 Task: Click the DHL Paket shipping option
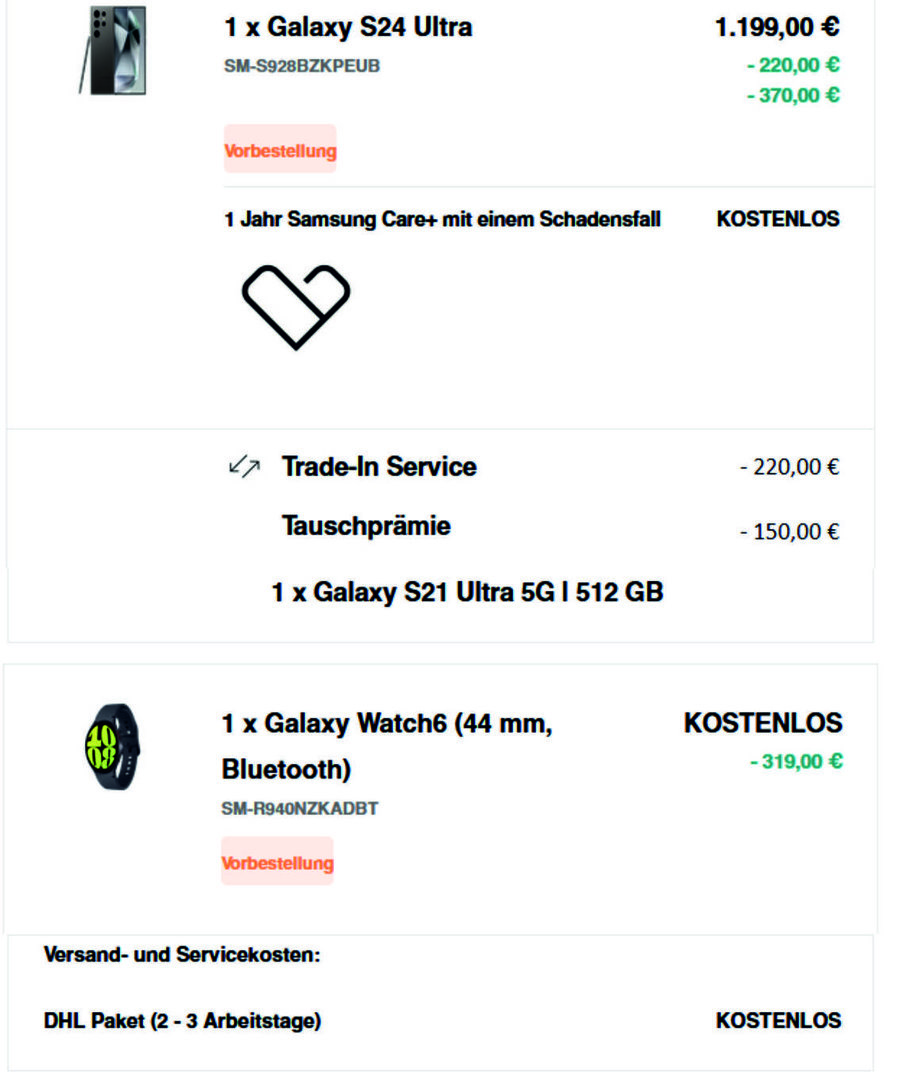click(x=182, y=1021)
